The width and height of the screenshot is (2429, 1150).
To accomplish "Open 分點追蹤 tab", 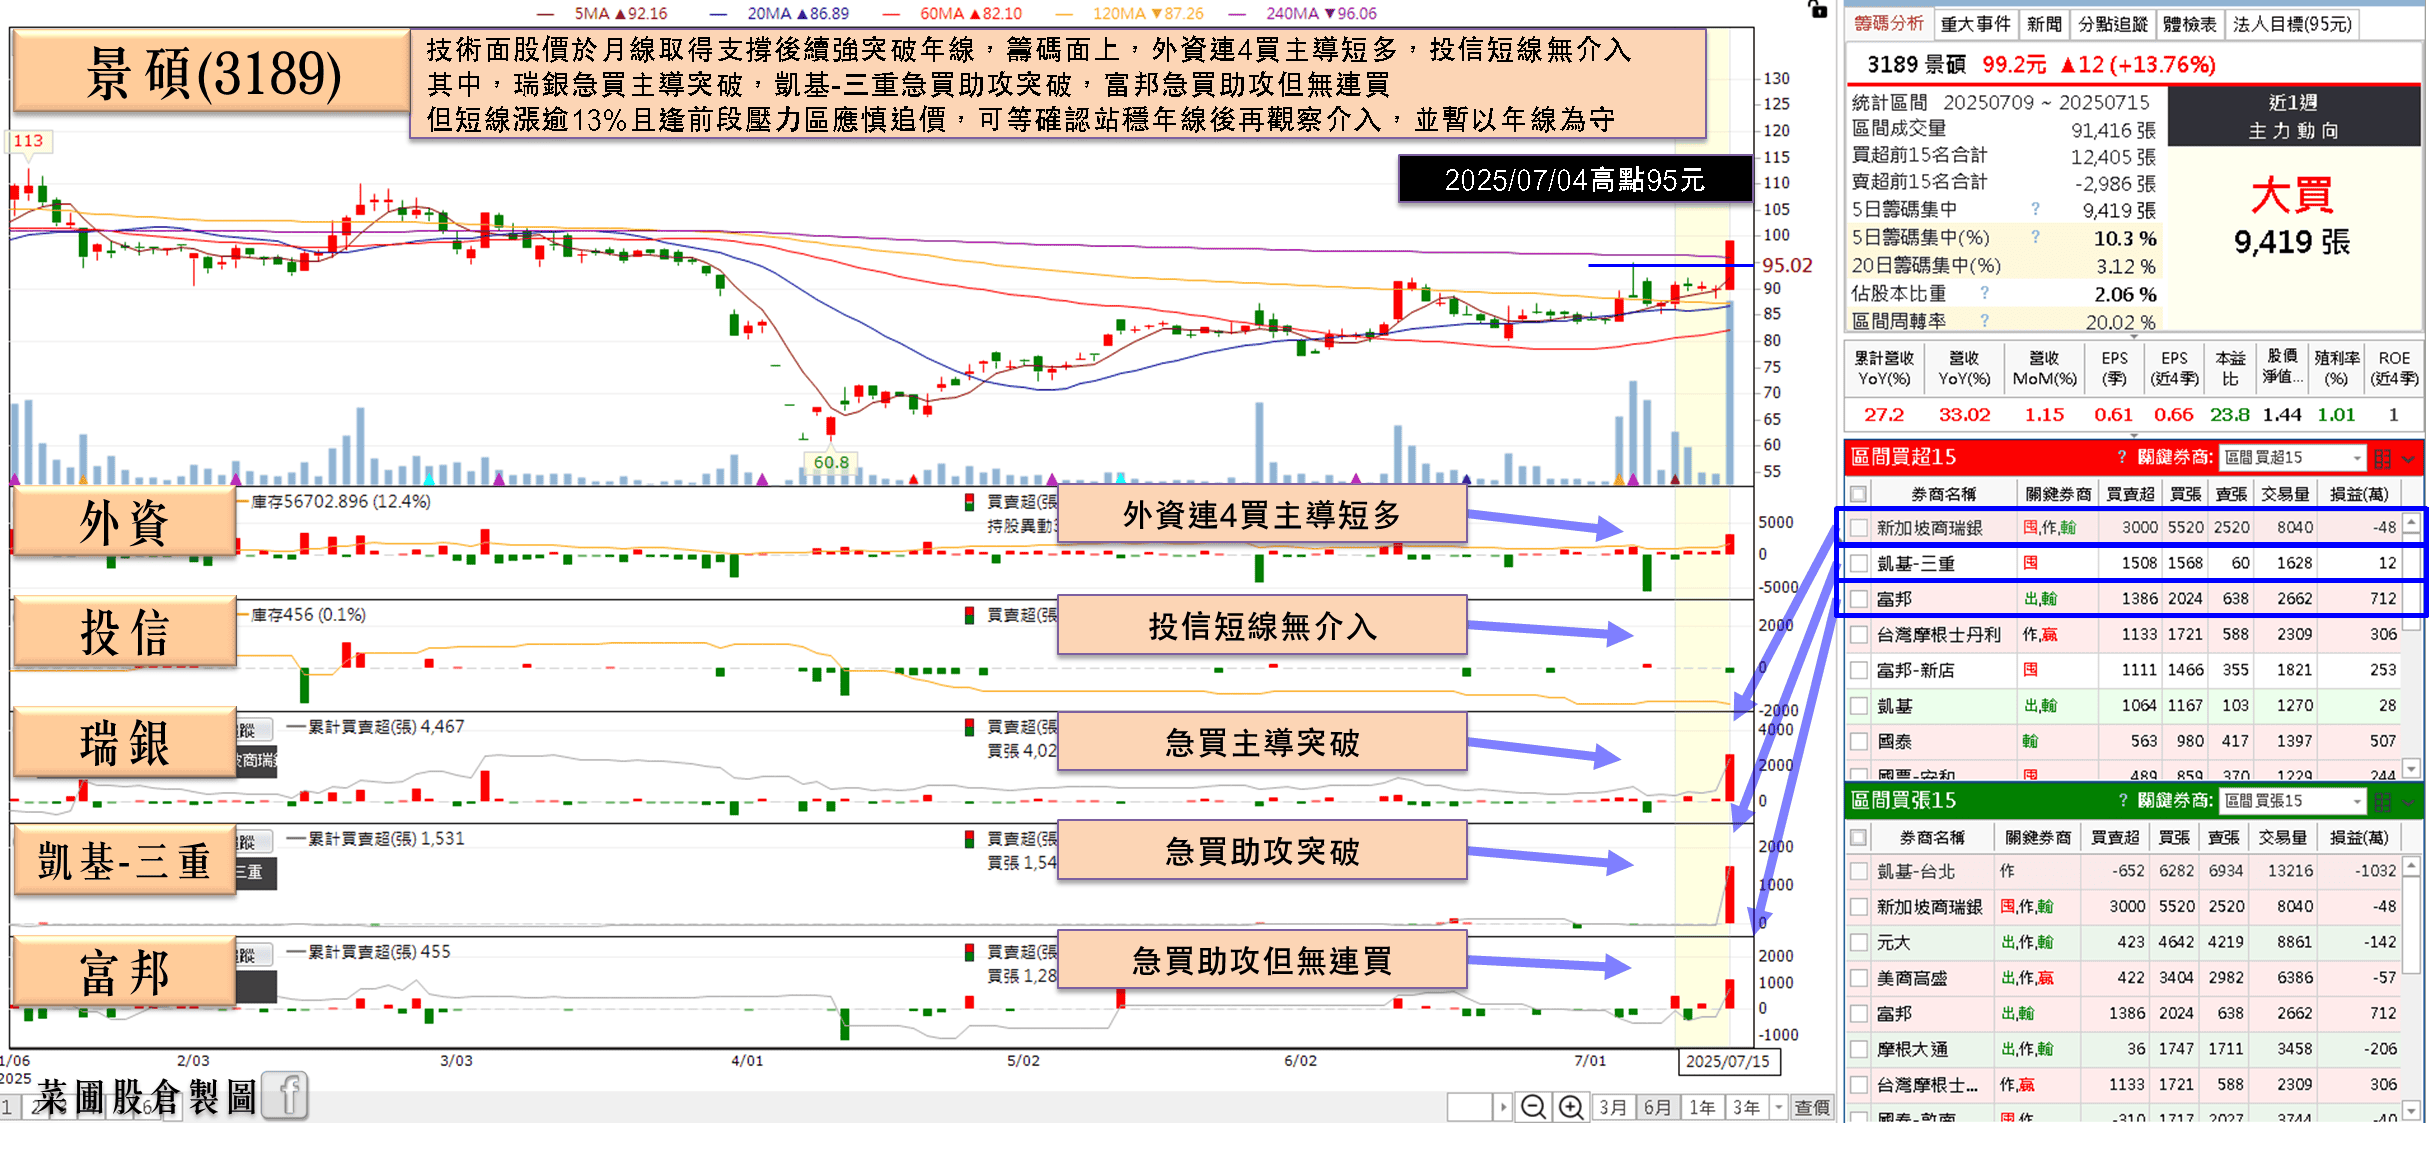I will click(2111, 24).
